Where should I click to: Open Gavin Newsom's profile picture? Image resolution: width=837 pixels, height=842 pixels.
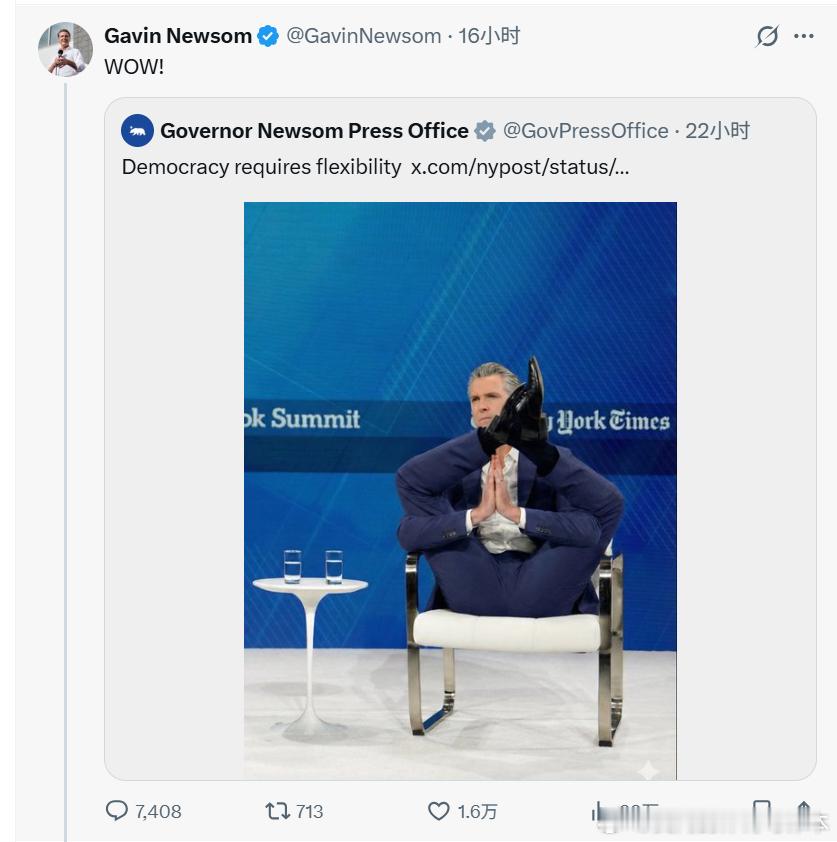click(65, 50)
